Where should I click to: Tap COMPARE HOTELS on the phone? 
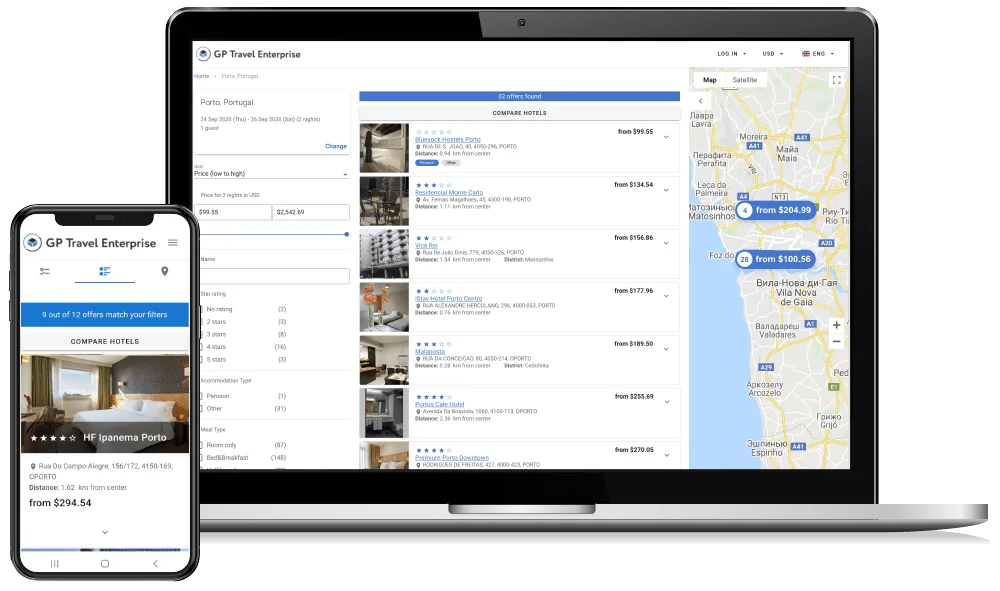[105, 341]
